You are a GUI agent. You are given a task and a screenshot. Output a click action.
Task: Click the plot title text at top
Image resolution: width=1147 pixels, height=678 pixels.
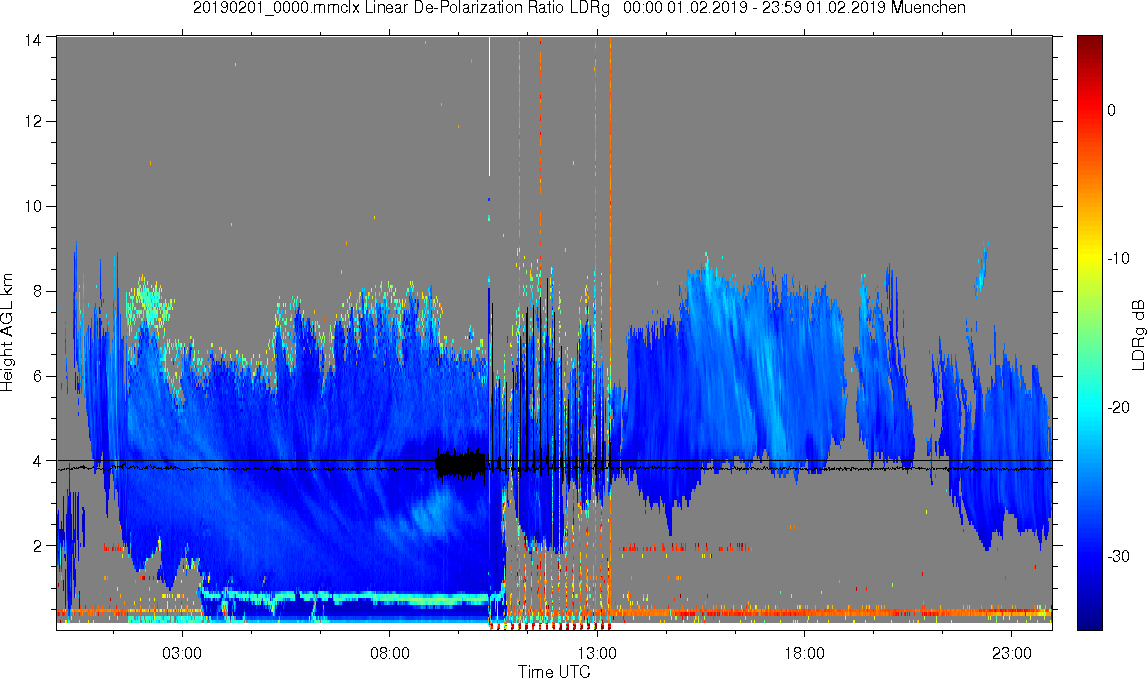[x=579, y=8]
